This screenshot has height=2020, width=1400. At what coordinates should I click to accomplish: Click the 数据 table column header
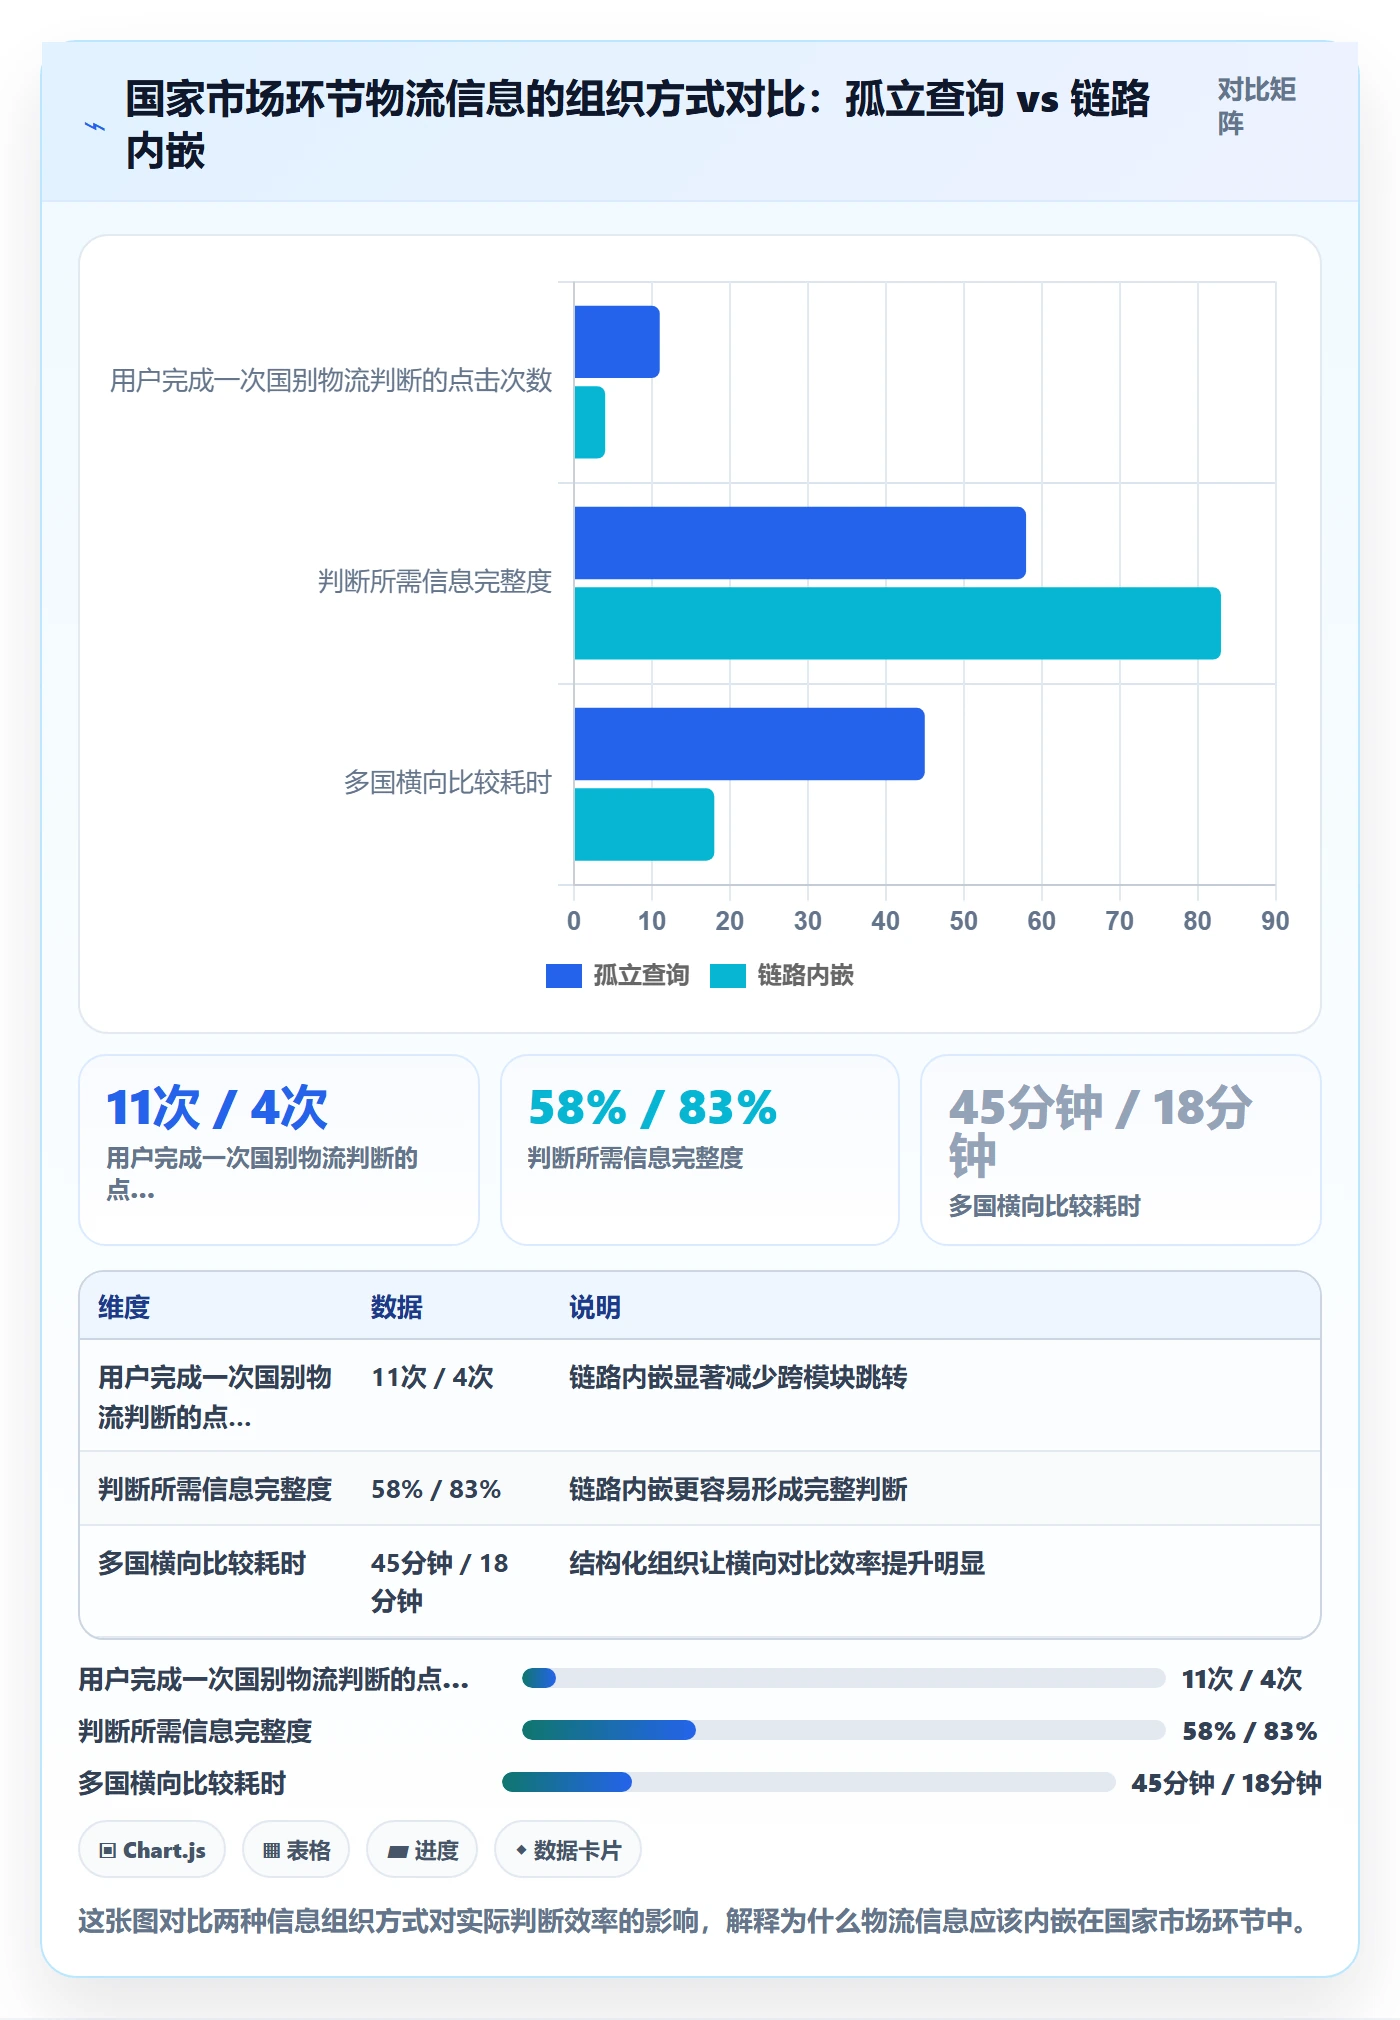[x=397, y=1307]
